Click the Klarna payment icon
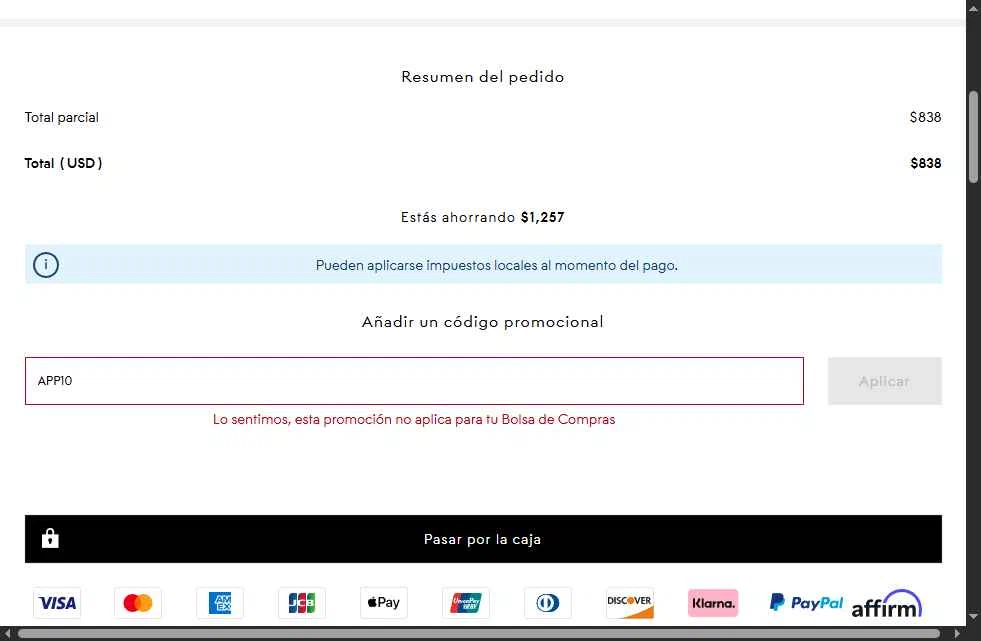981x641 pixels. [x=713, y=603]
